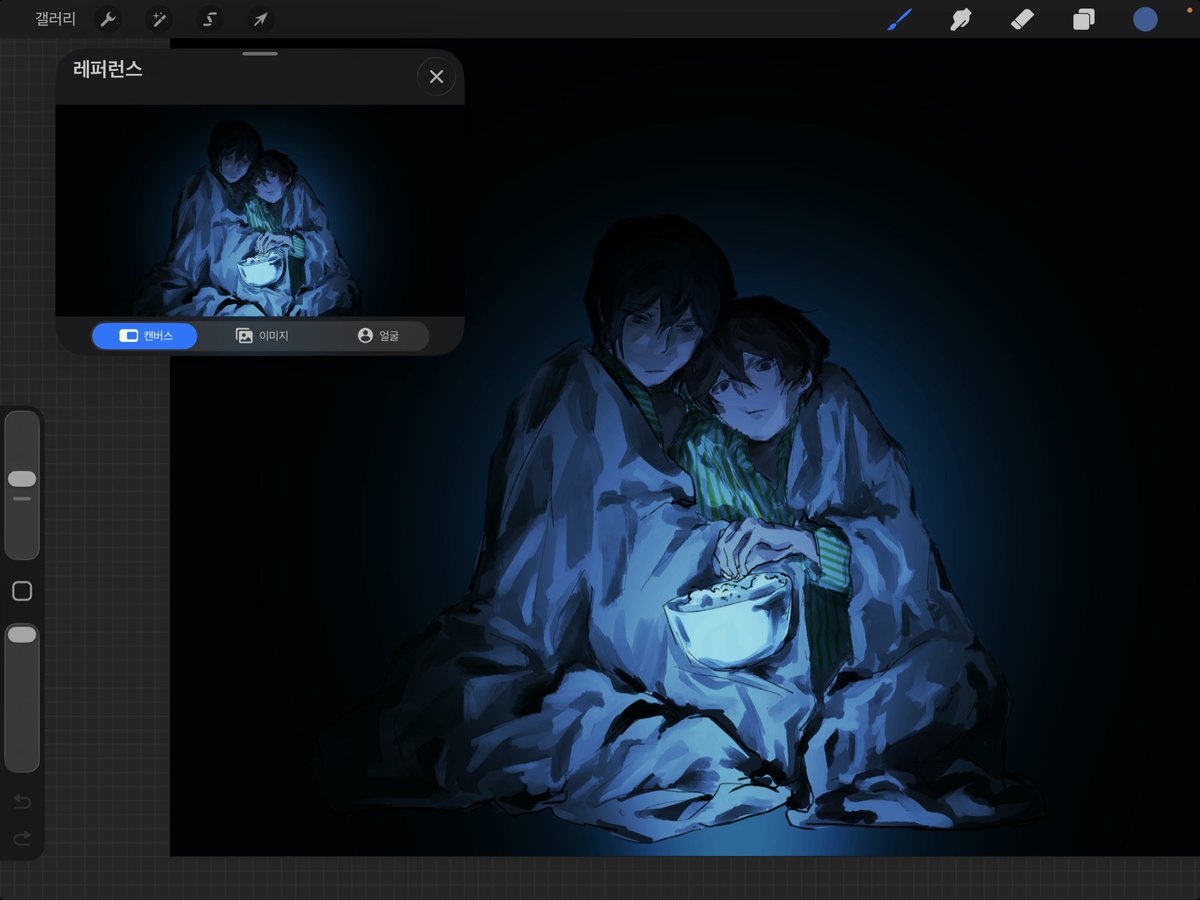This screenshot has width=1200, height=900.
Task: Close the 레퍼런스 reference panel
Action: pyautogui.click(x=436, y=76)
